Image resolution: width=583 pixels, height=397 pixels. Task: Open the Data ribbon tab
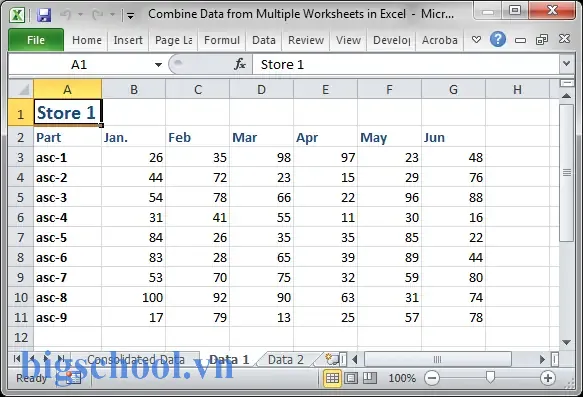click(x=264, y=40)
